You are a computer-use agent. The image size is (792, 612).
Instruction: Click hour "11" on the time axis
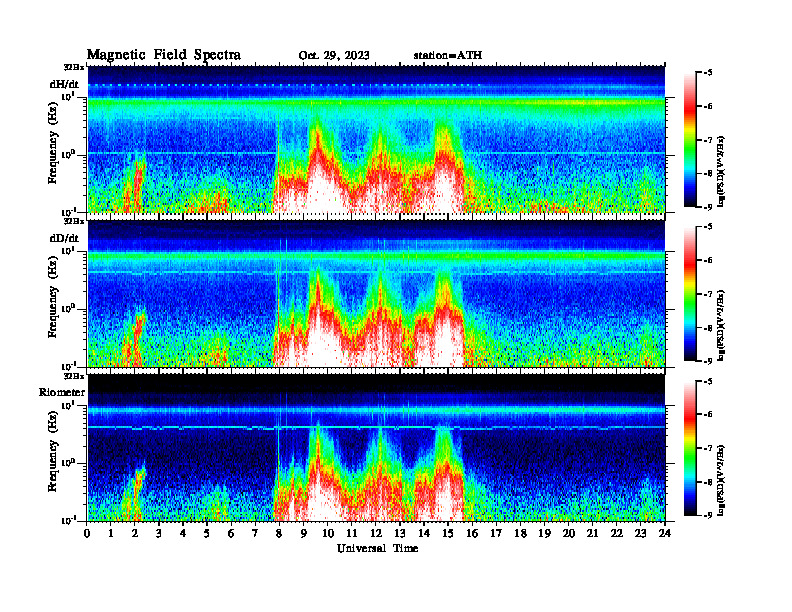point(352,533)
